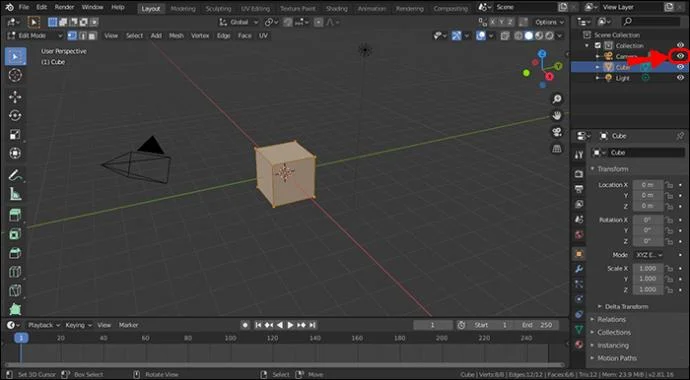Enable face select mode

click(92, 36)
